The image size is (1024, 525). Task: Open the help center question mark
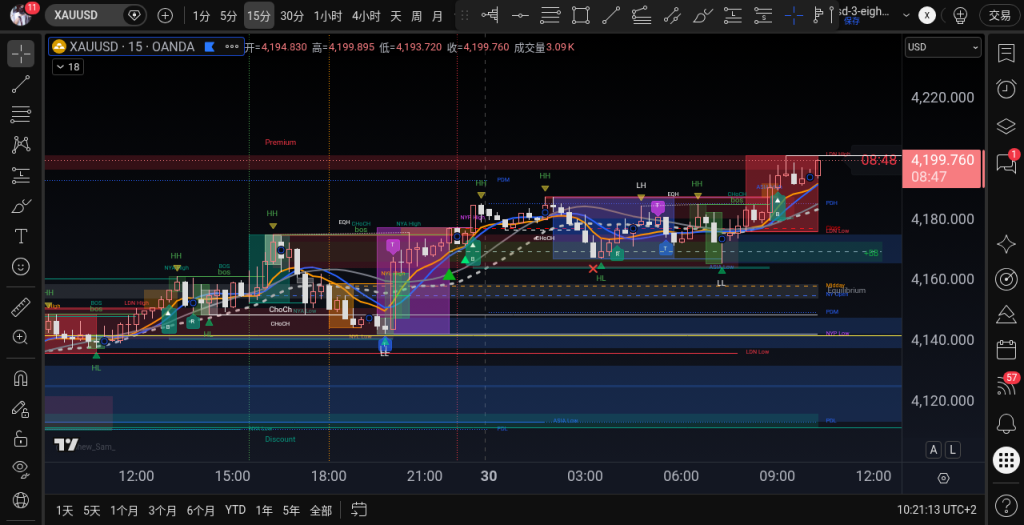coord(1006,505)
